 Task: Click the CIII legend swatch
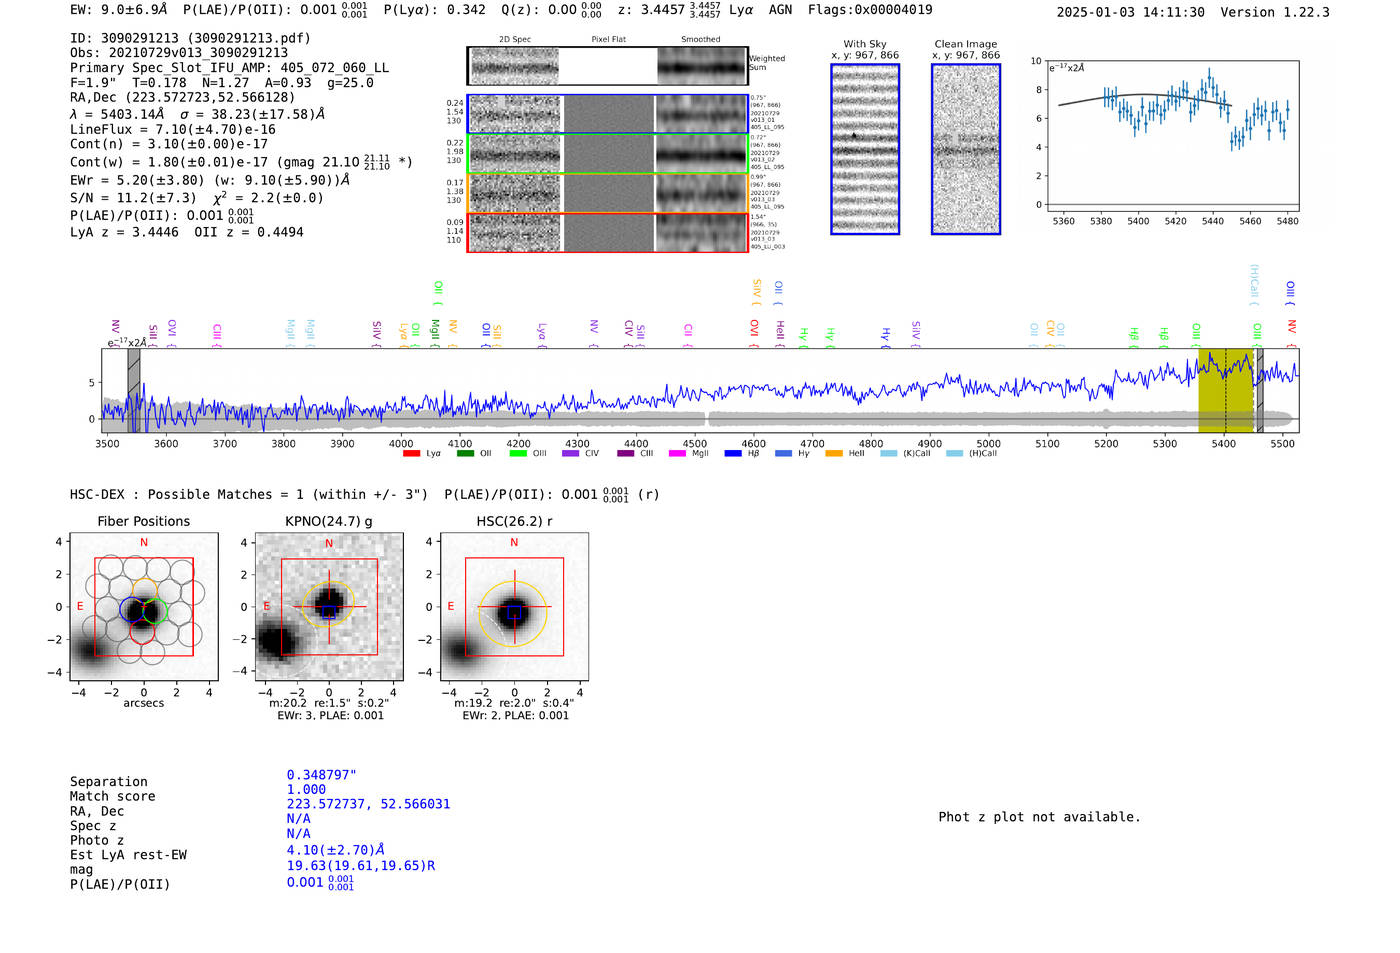coord(626,454)
